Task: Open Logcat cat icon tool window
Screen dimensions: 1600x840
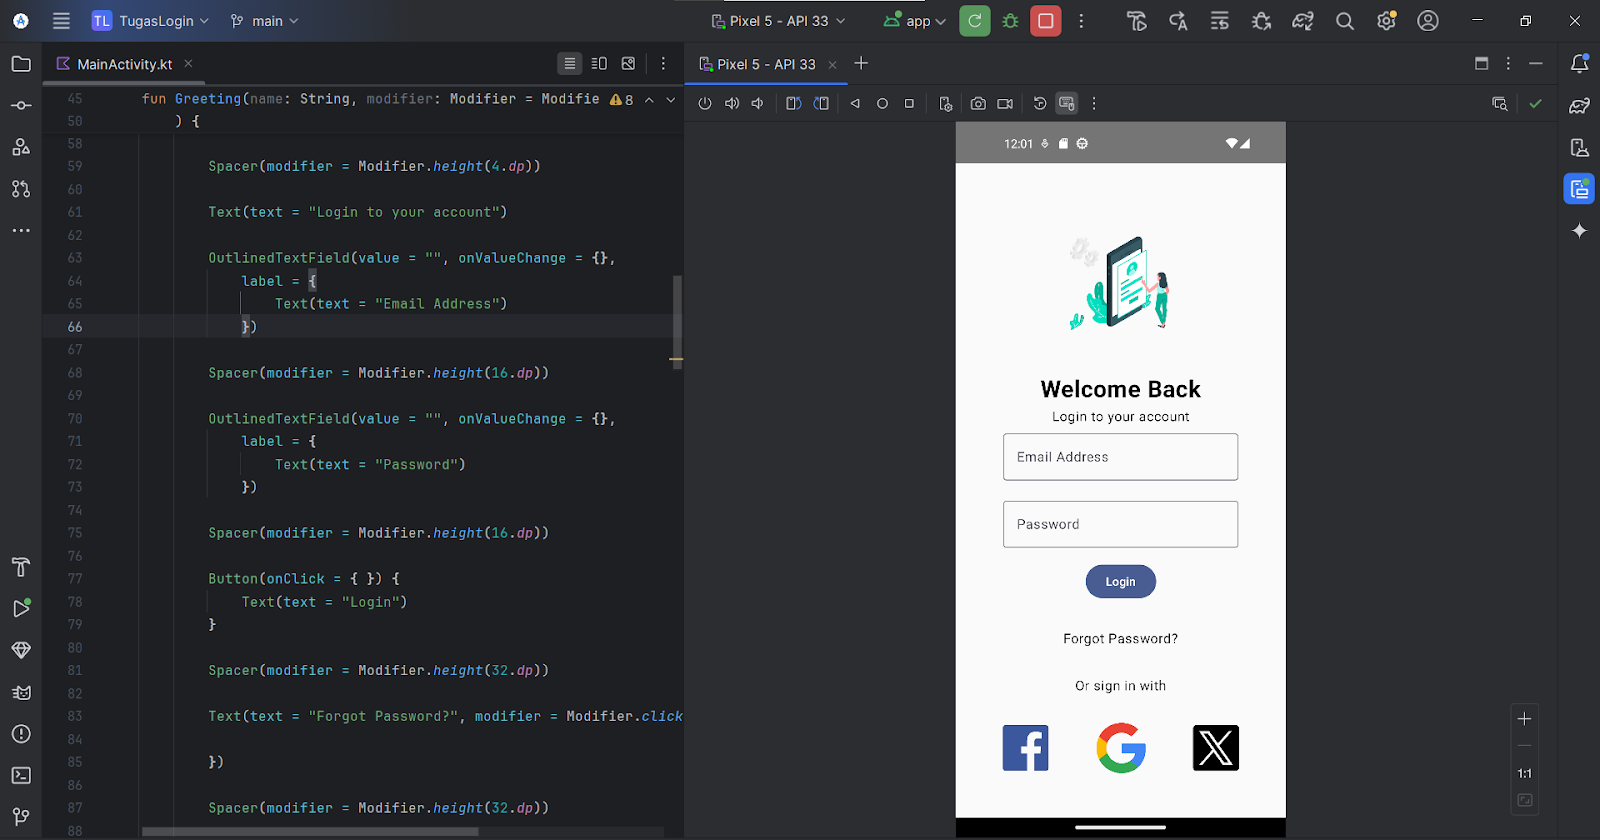Action: click(x=21, y=692)
